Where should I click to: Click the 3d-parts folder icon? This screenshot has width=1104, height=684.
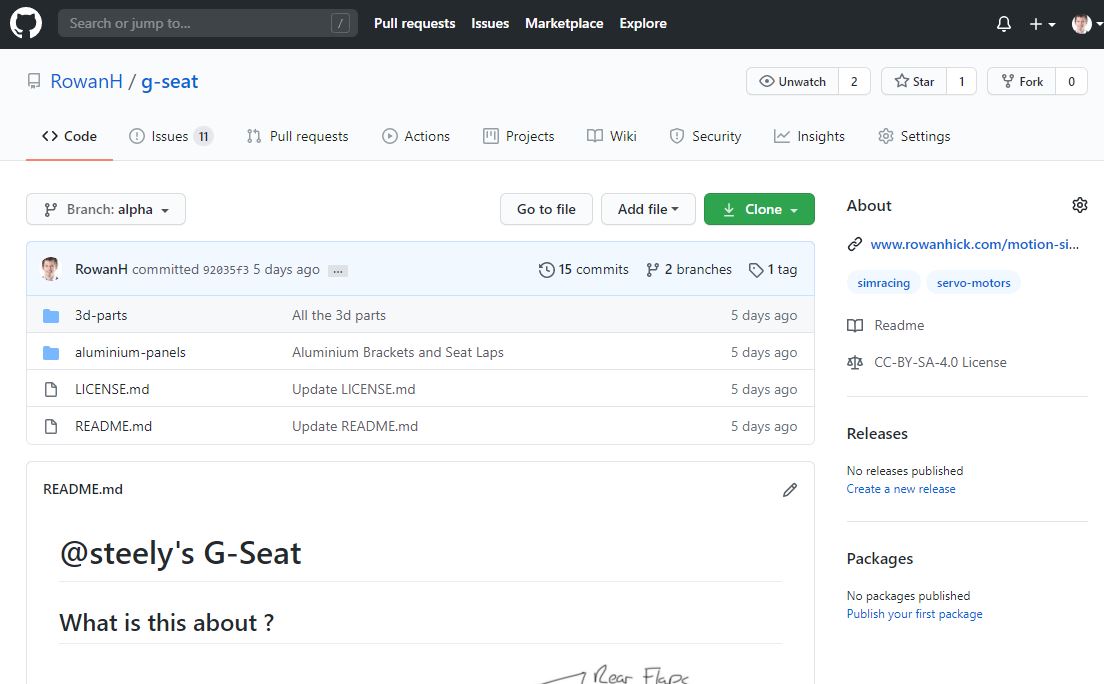click(51, 316)
